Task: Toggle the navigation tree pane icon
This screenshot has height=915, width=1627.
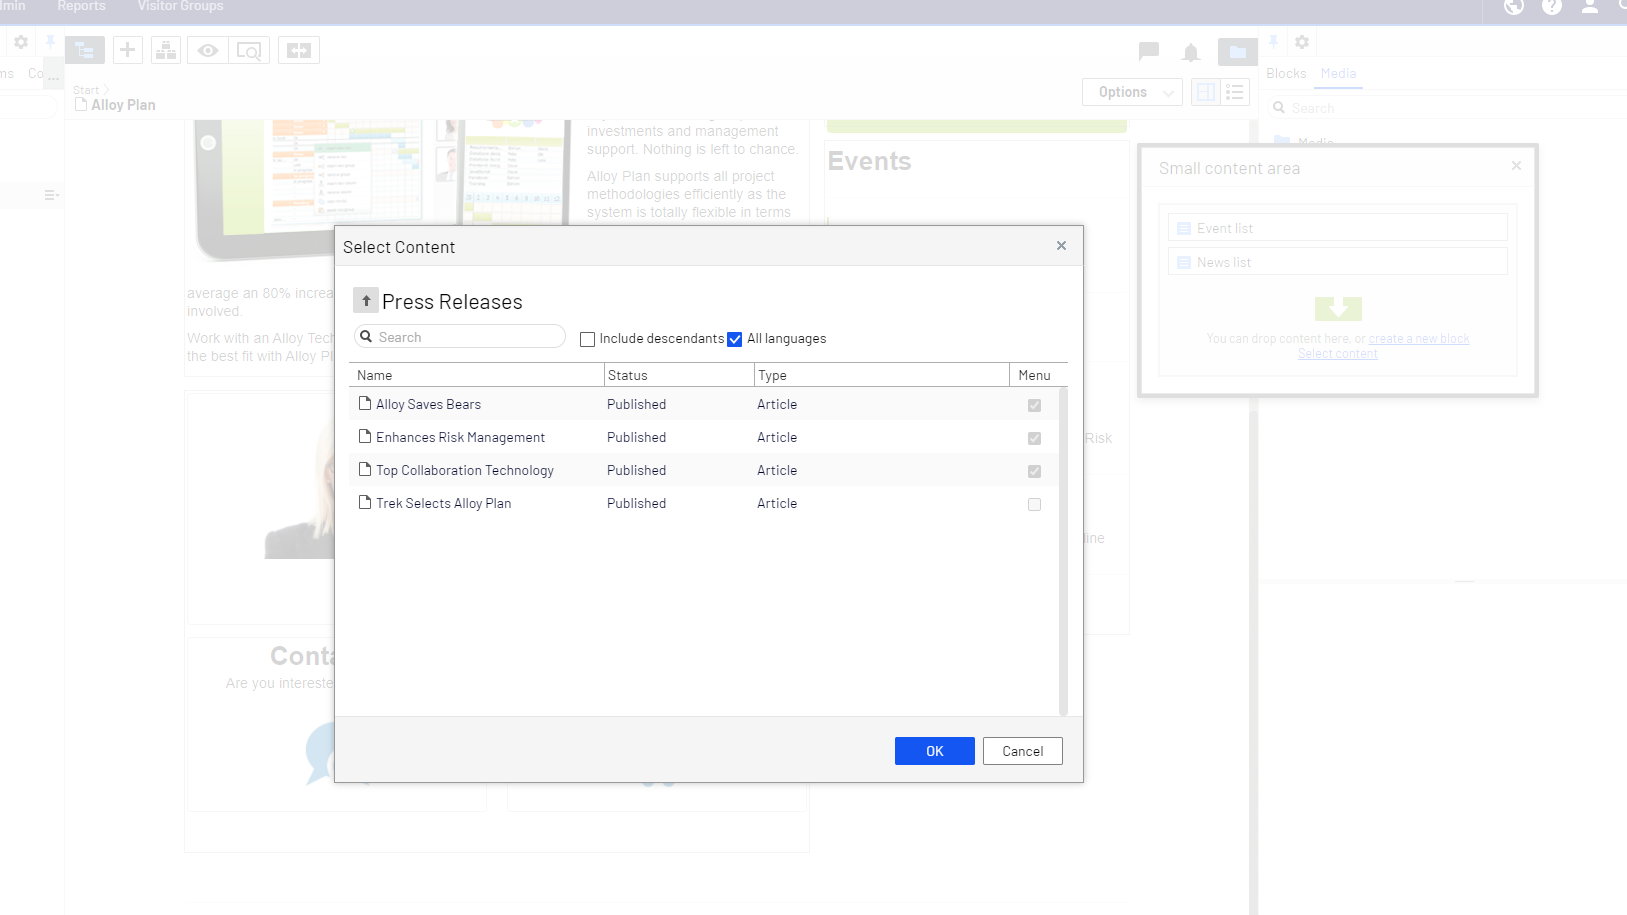Action: (85, 50)
